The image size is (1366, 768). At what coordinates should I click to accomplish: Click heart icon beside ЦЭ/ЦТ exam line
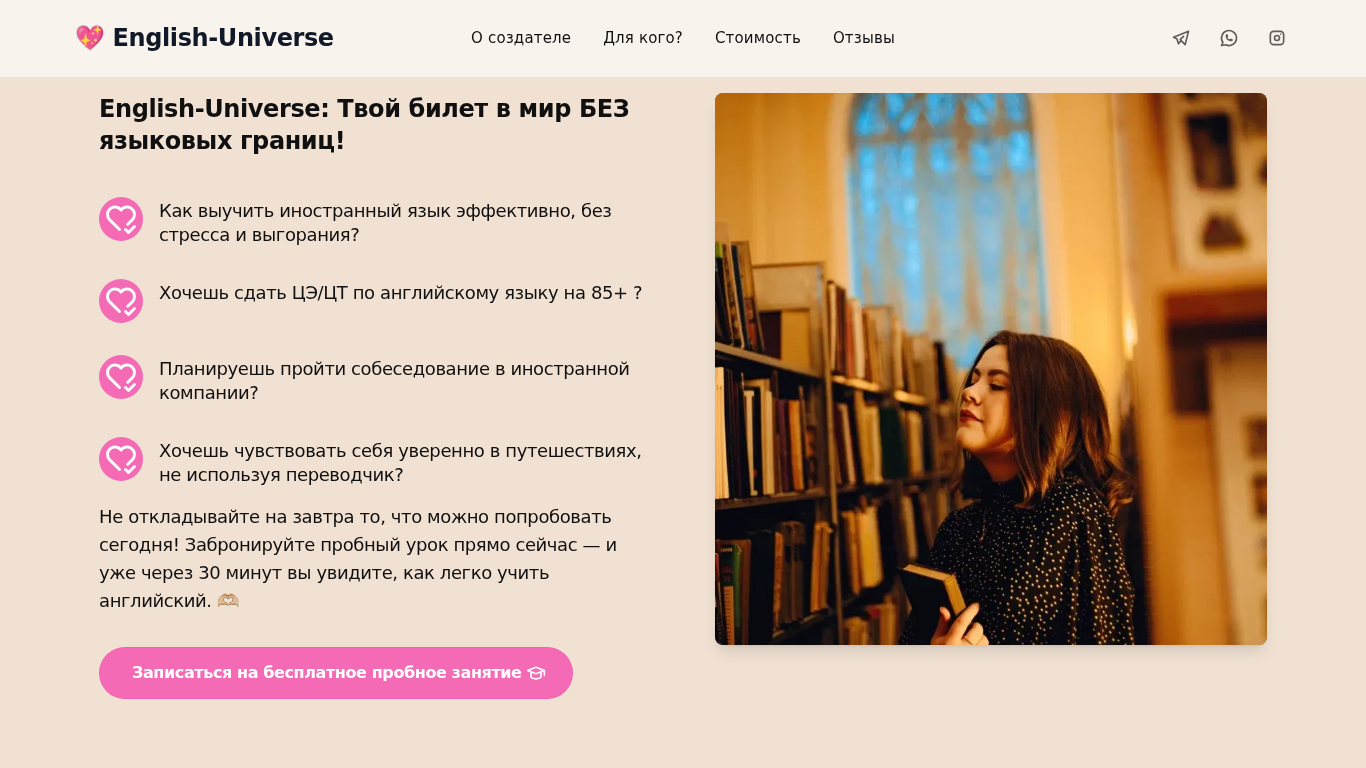[x=121, y=301]
